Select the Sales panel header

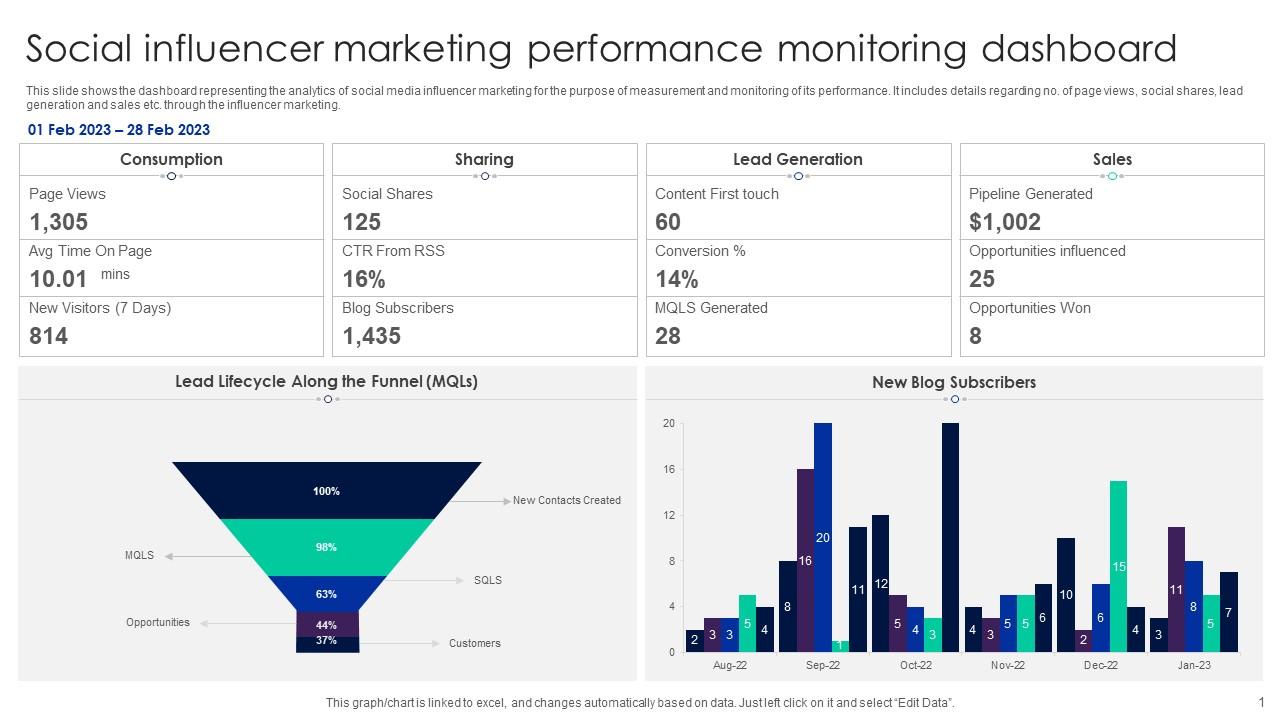click(x=1111, y=159)
